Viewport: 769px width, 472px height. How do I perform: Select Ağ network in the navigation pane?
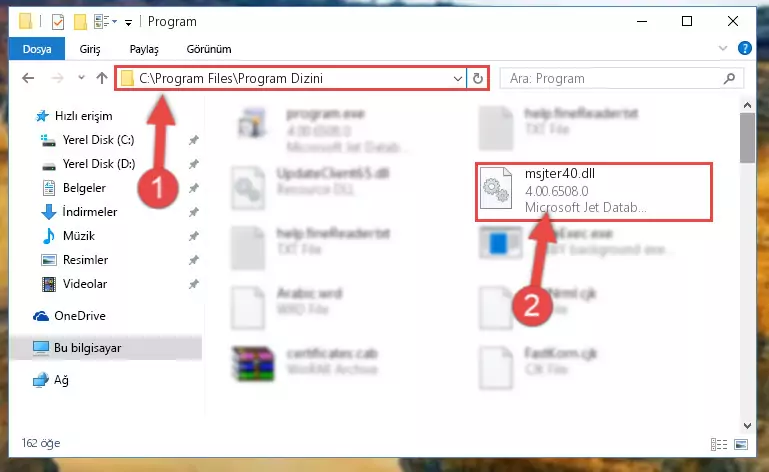(x=61, y=380)
